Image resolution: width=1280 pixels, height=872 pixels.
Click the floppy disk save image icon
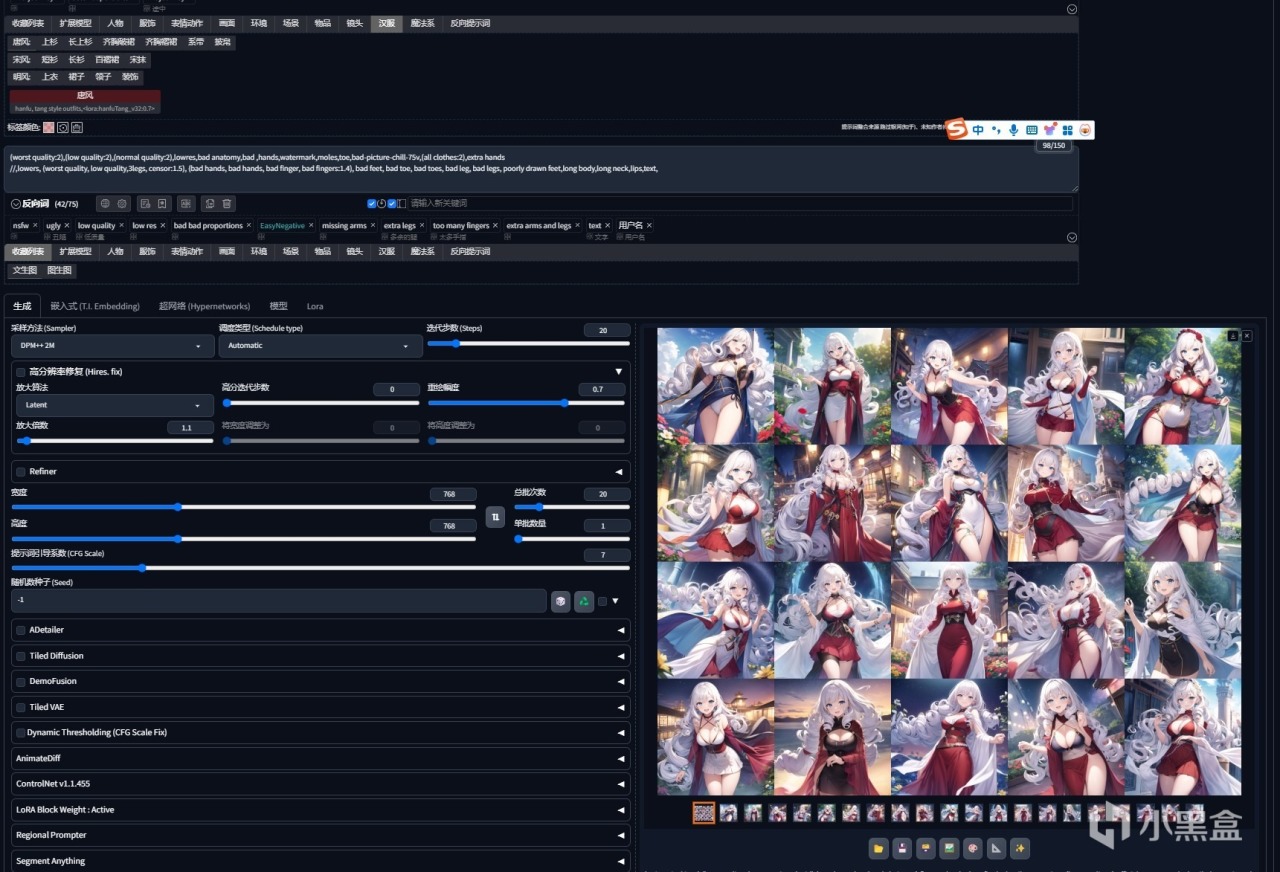tap(902, 849)
